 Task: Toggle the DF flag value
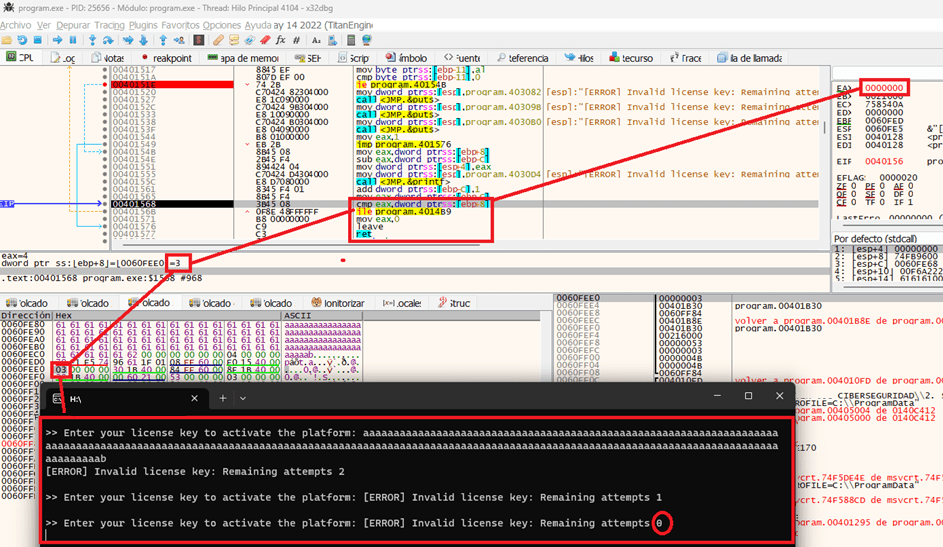(909, 195)
